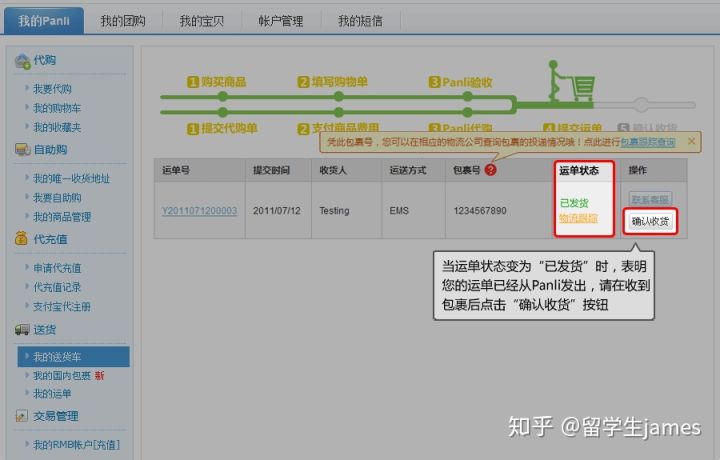Open 我的唯一收货地址 in the sidebar

click(72, 178)
